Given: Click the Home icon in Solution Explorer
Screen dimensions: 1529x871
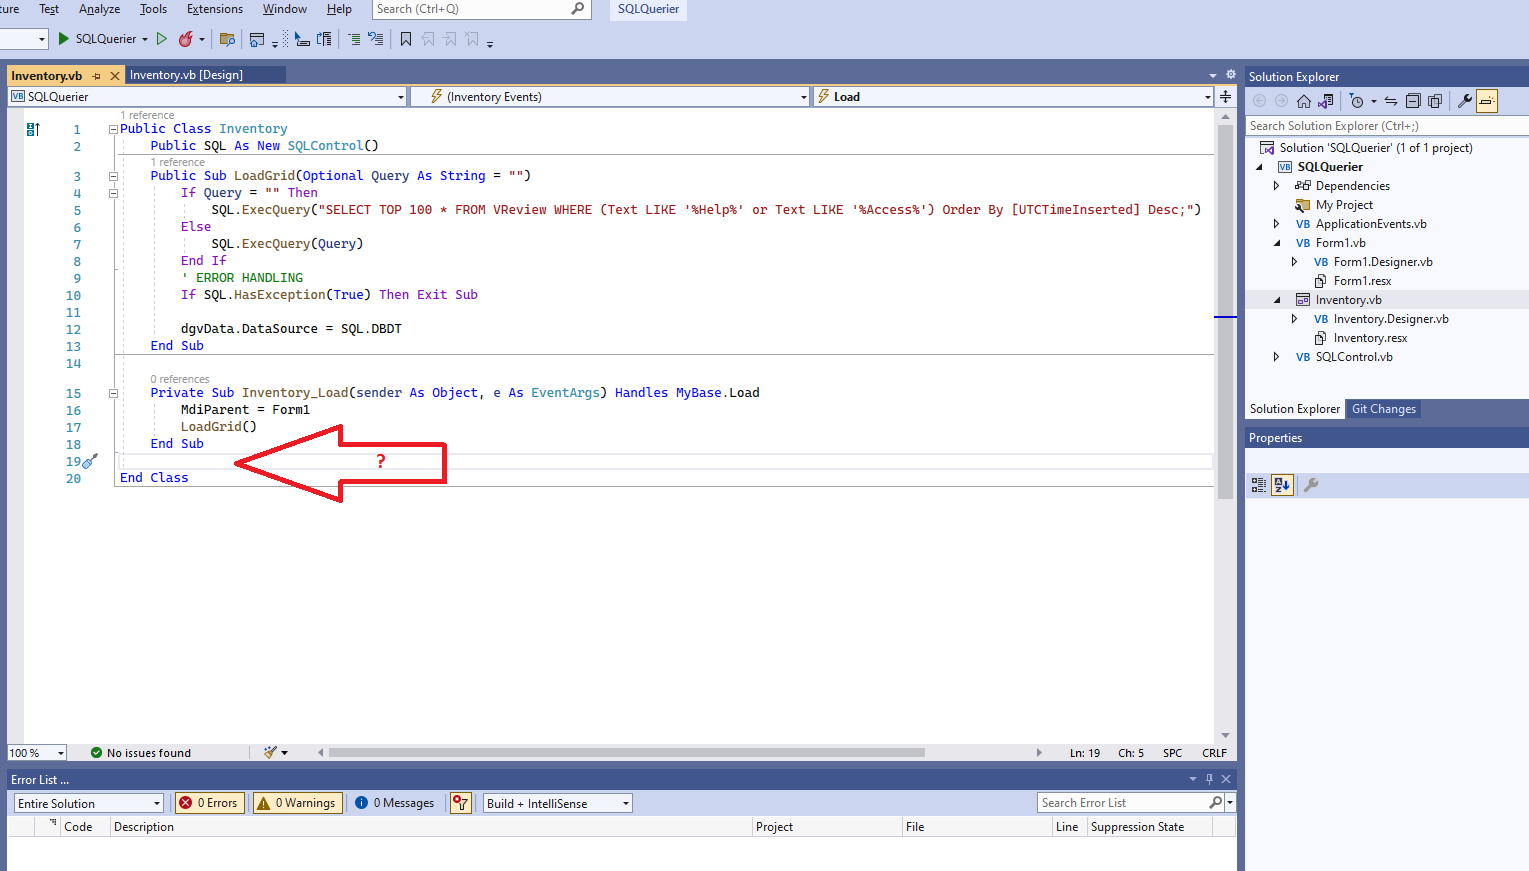Looking at the screenshot, I should point(1303,101).
